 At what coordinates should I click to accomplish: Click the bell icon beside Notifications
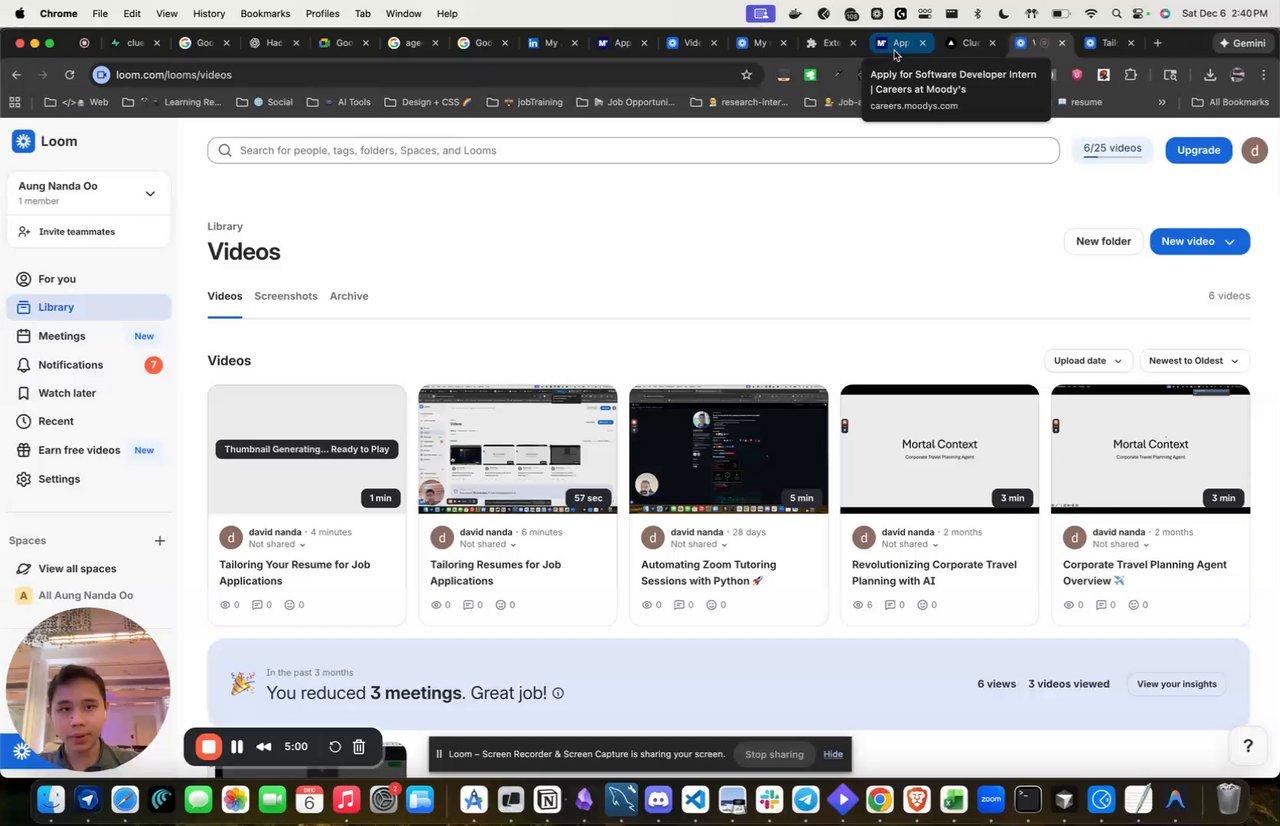[x=23, y=365]
